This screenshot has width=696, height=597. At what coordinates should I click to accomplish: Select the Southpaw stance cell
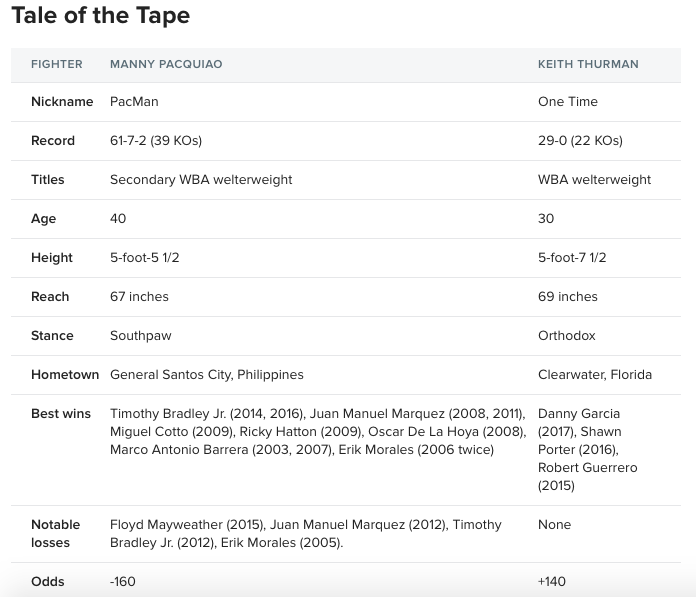pos(141,336)
